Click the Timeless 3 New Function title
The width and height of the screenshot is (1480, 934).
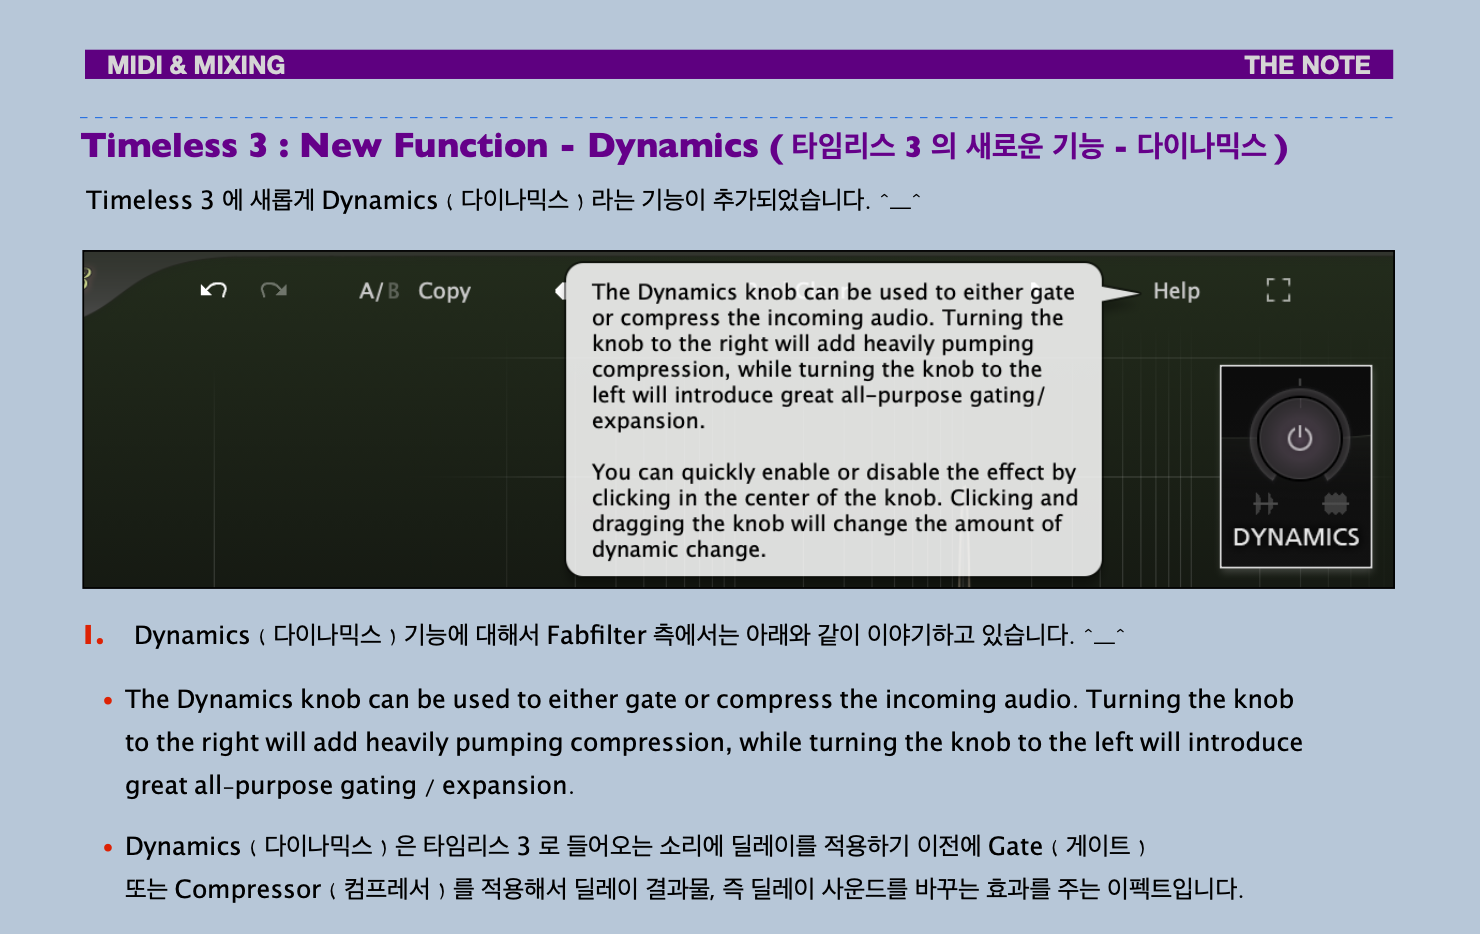(684, 146)
